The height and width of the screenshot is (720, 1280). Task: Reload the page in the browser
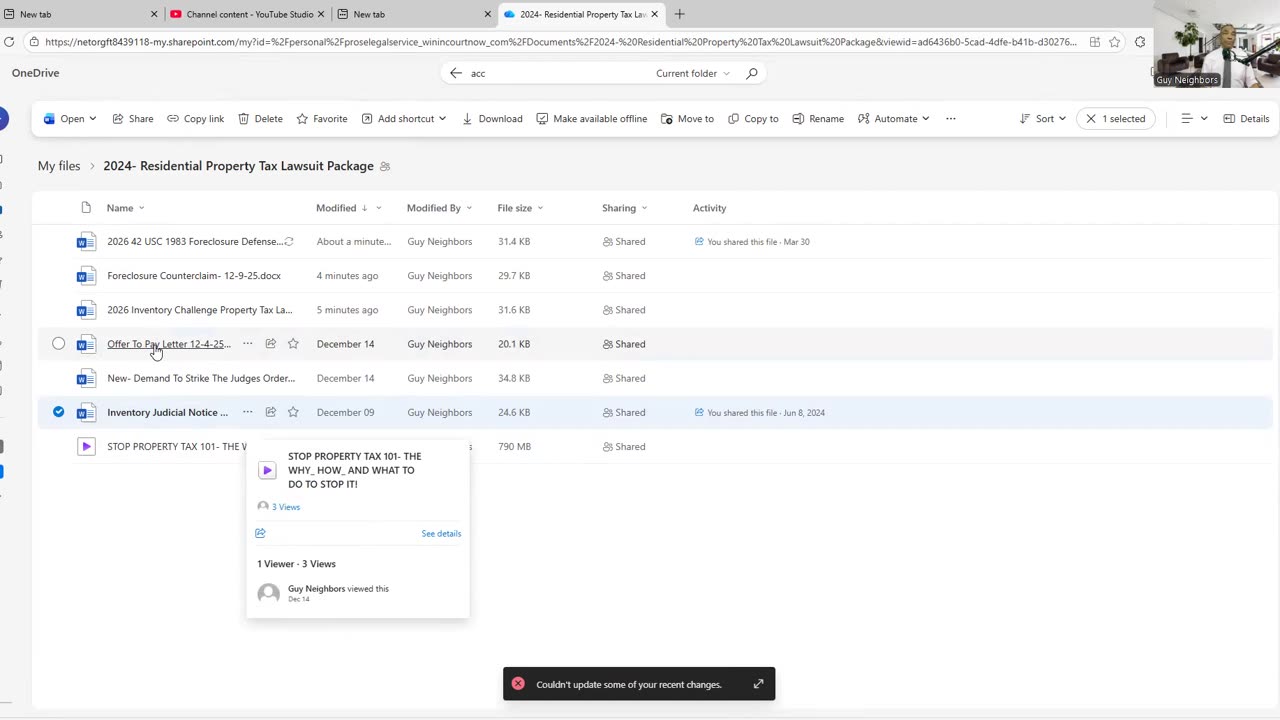9,42
